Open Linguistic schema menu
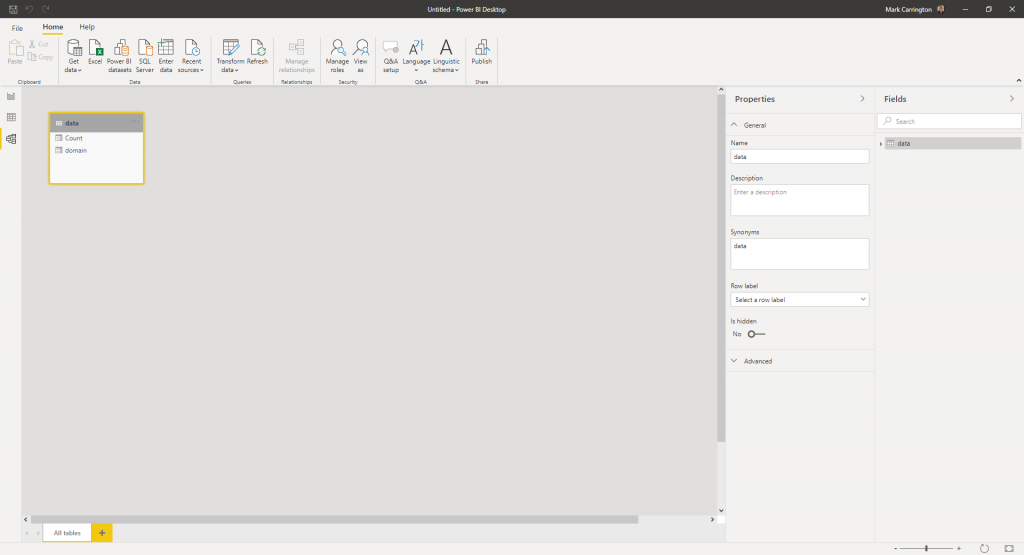The width and height of the screenshot is (1024, 555). coord(446,56)
